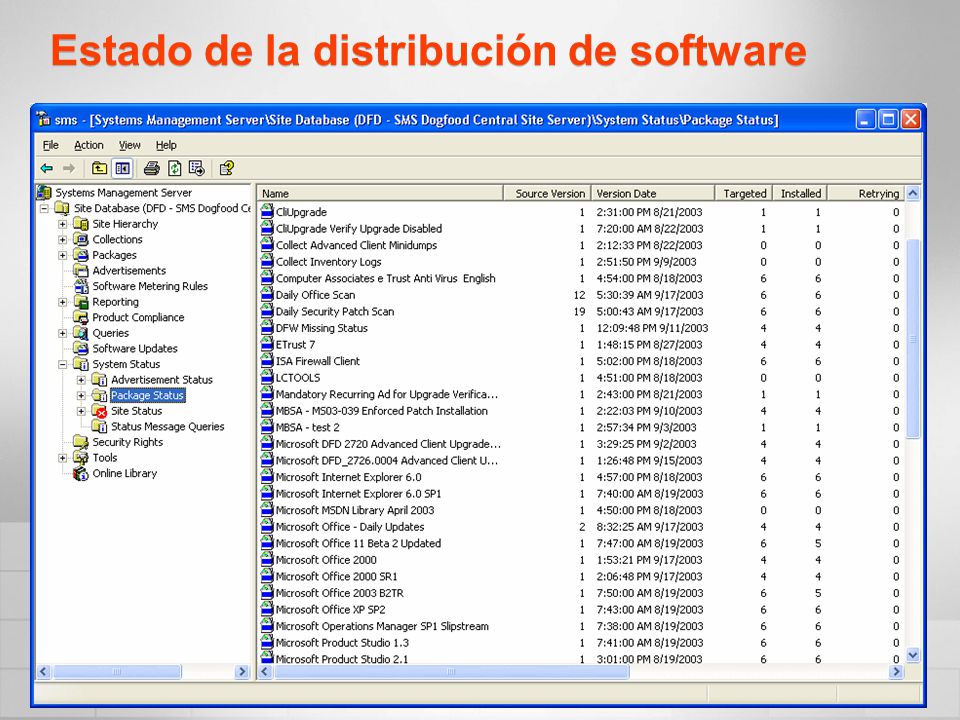Select the DFW Missing Status row
Image resolution: width=960 pixels, height=720 pixels.
pyautogui.click(x=580, y=328)
